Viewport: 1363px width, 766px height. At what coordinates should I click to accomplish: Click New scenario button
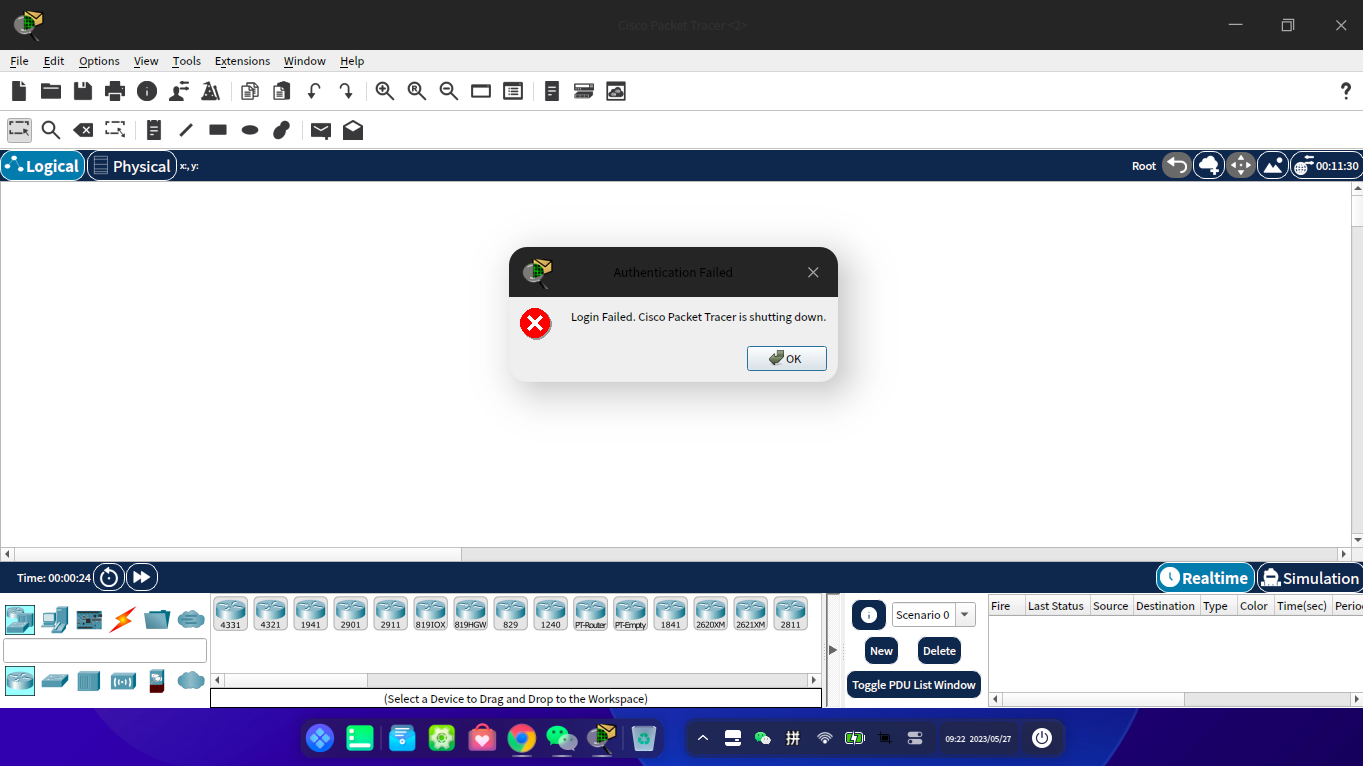click(881, 651)
